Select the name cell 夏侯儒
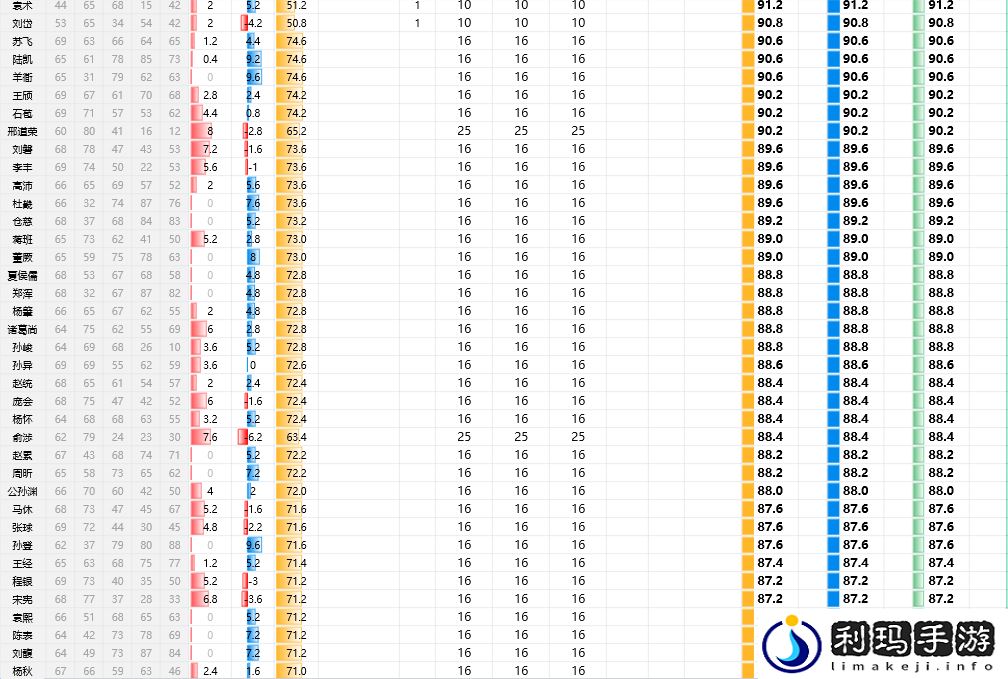 pos(22,275)
